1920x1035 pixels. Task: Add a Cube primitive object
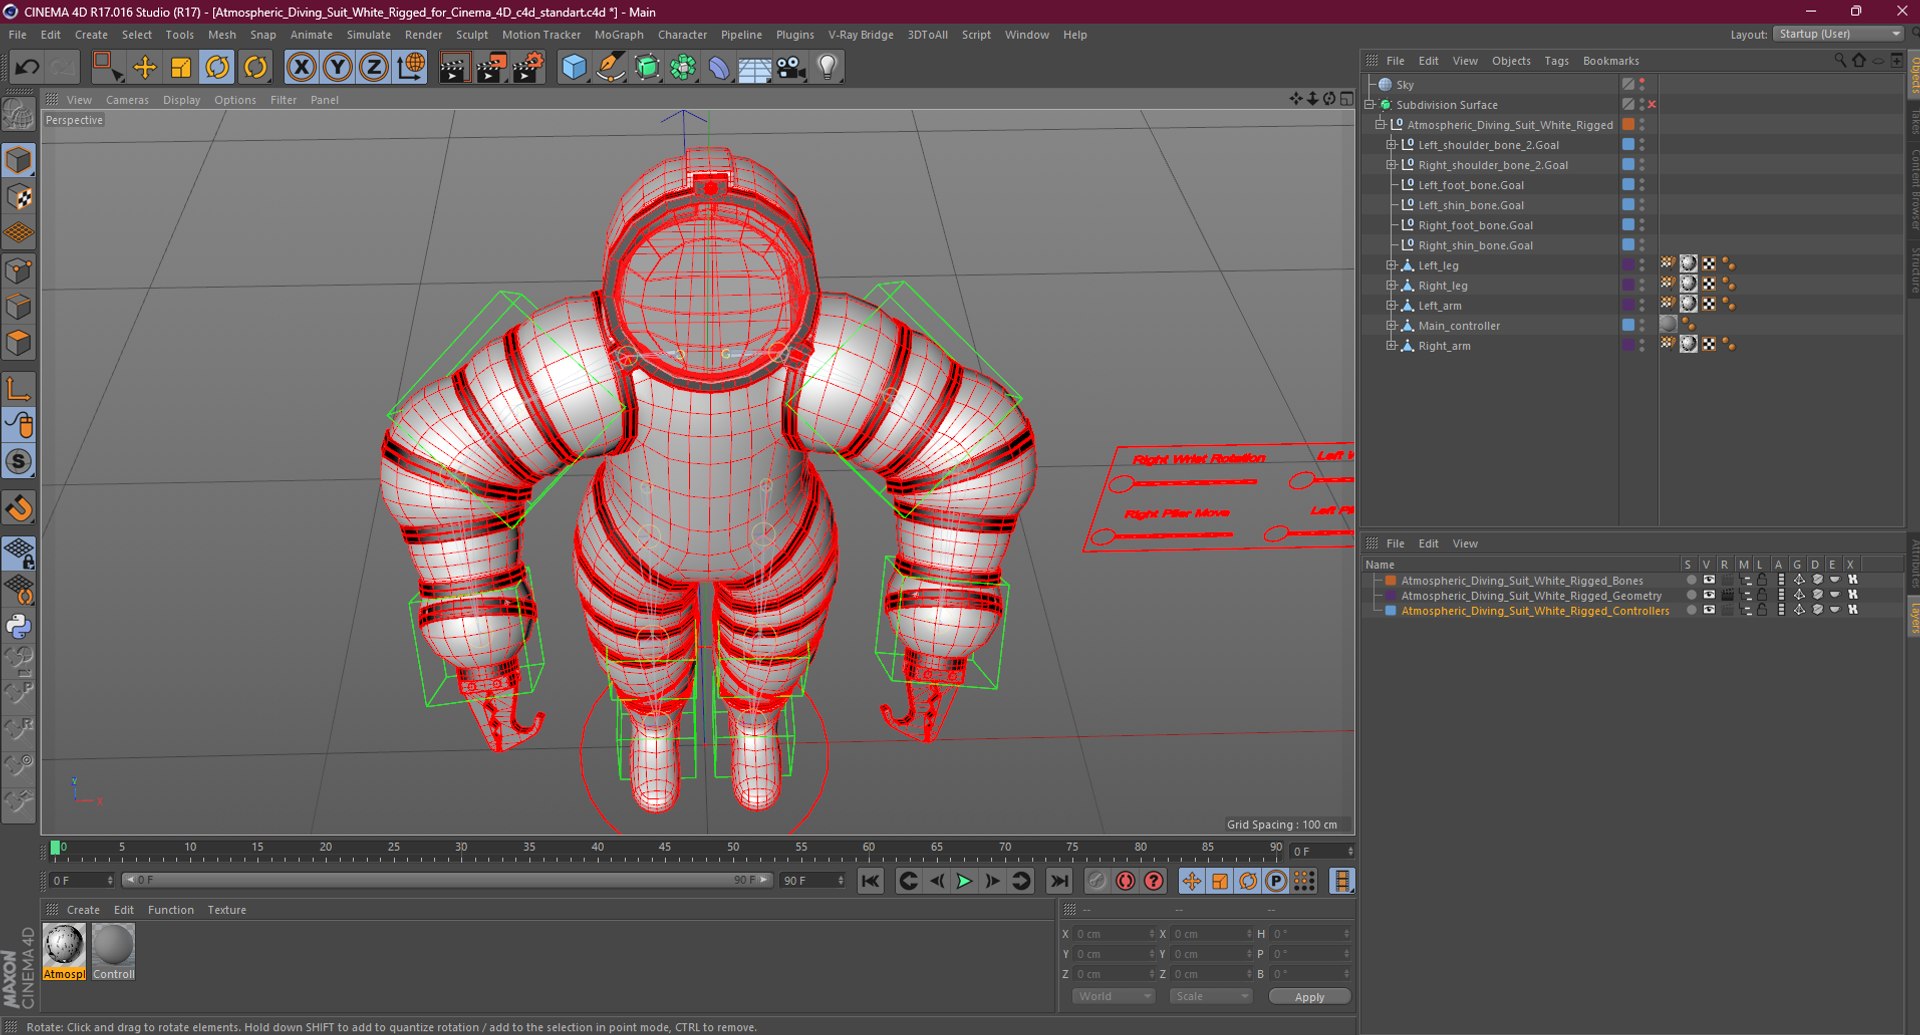point(574,67)
